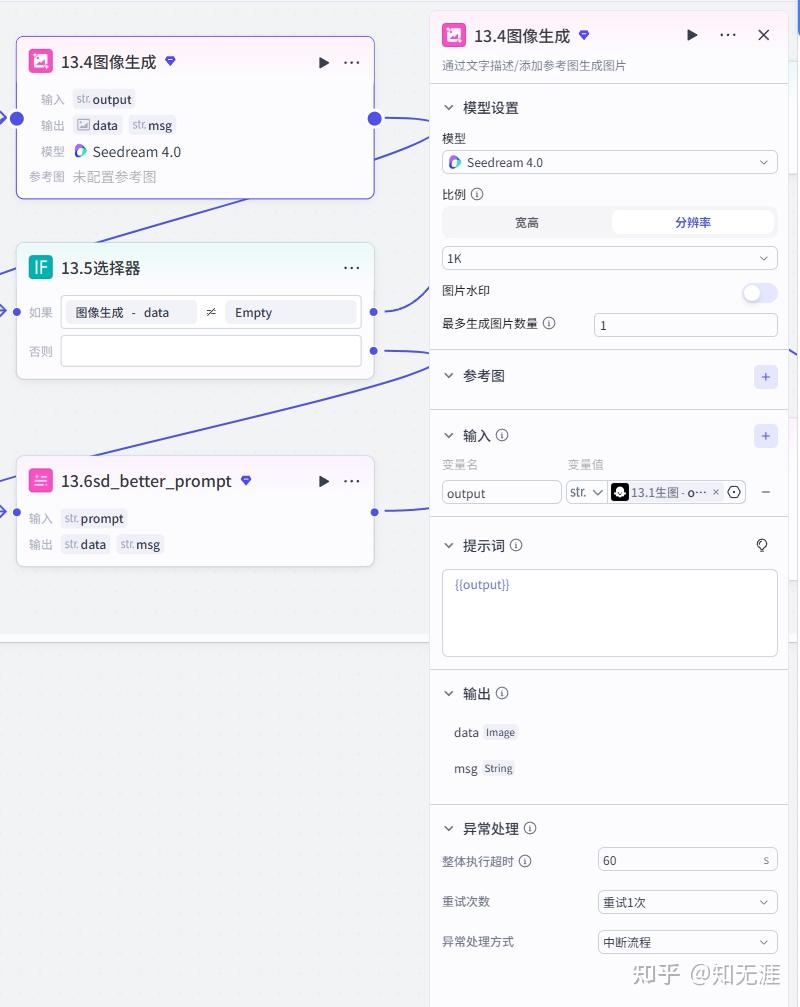Click the msg String output row
Viewport: 800px width, 1007px height.
click(483, 768)
